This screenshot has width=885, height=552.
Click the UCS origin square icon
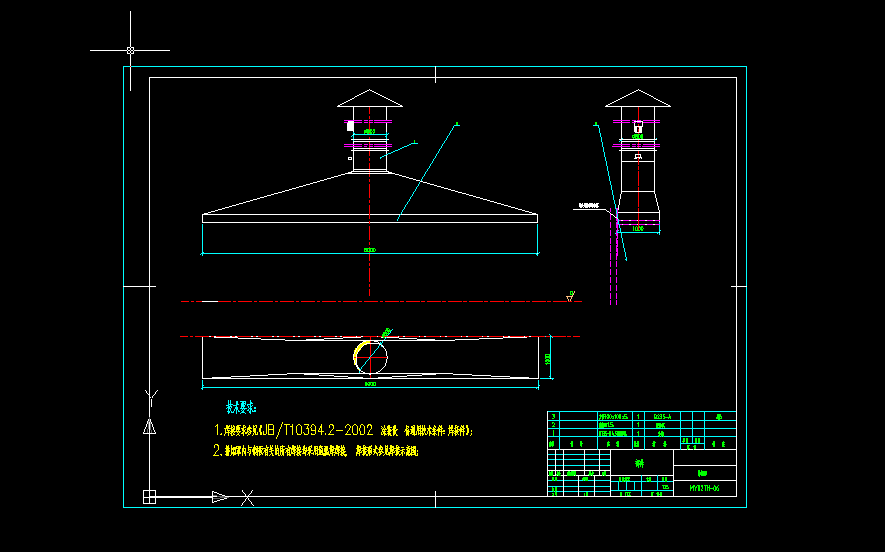149,497
